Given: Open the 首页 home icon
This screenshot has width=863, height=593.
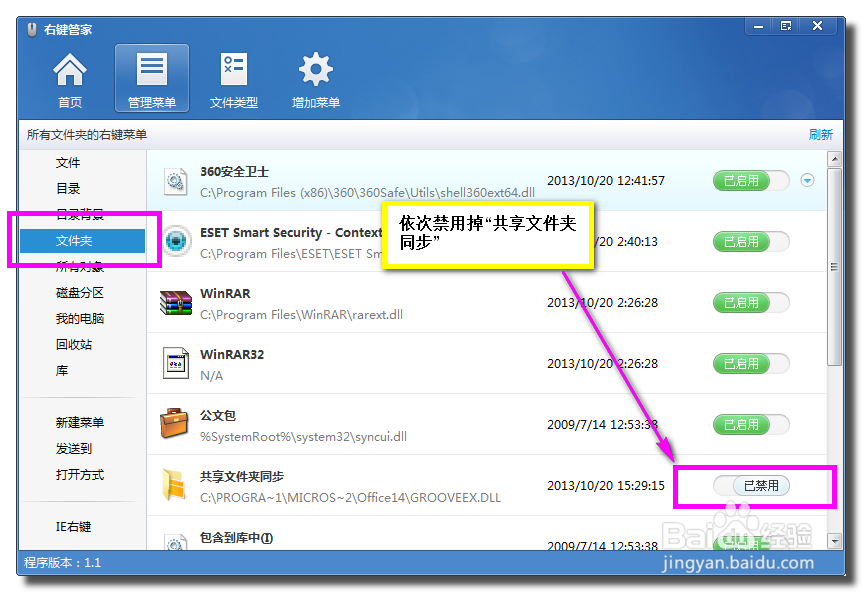Looking at the screenshot, I should click(x=70, y=80).
